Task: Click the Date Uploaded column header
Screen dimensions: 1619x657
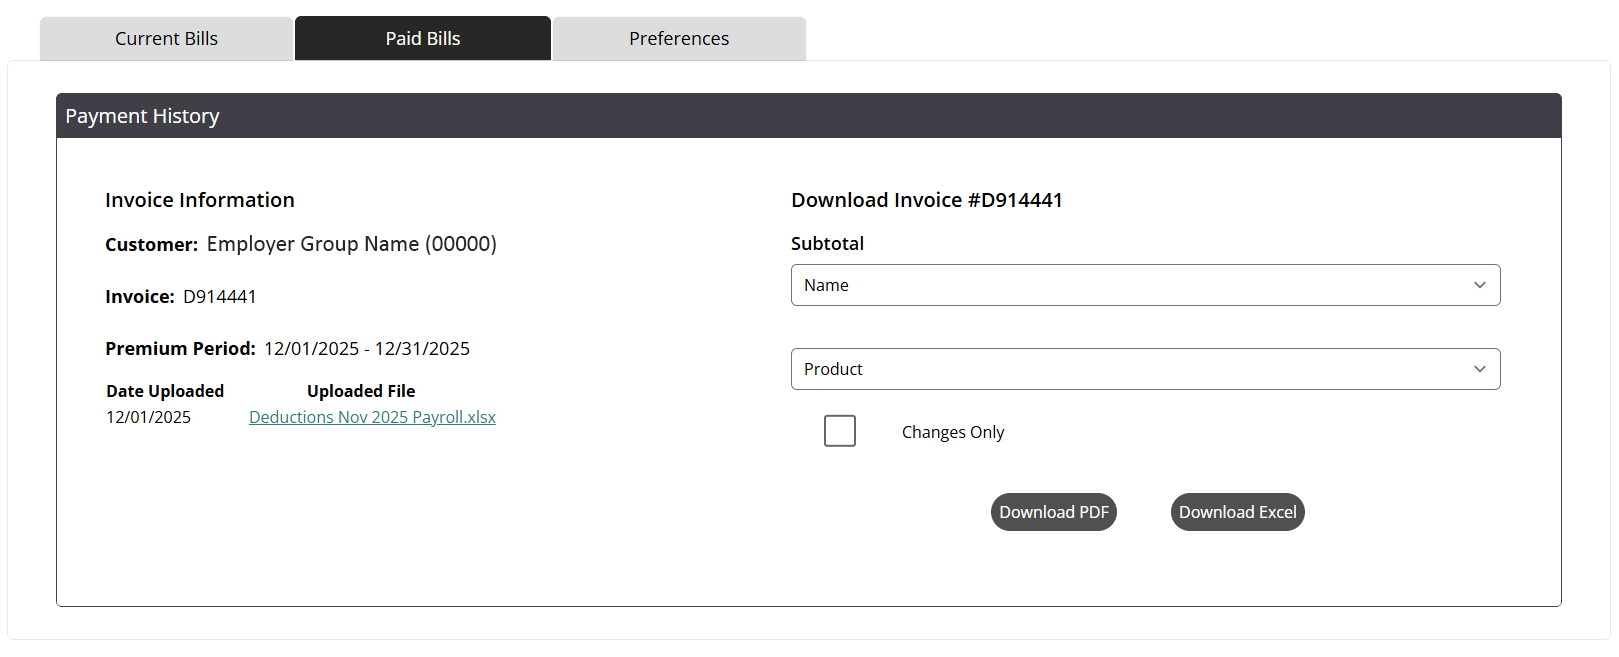Action: point(164,390)
